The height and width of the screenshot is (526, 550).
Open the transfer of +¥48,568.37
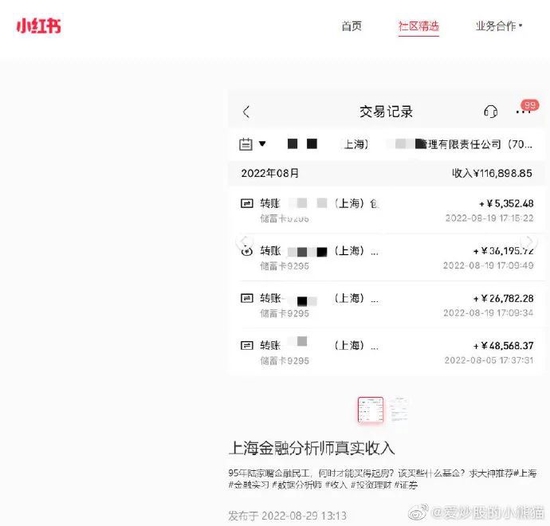point(387,352)
